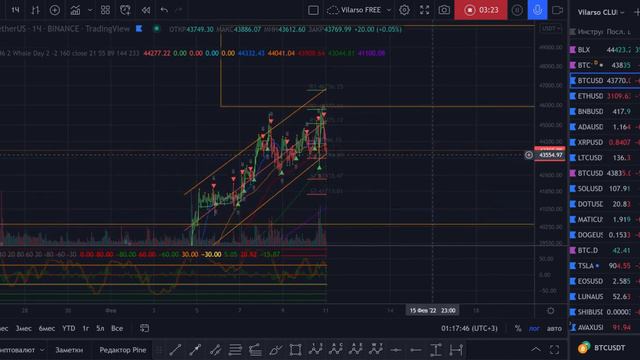
Task: Open go-to-date calendar icon
Action: 144,328
